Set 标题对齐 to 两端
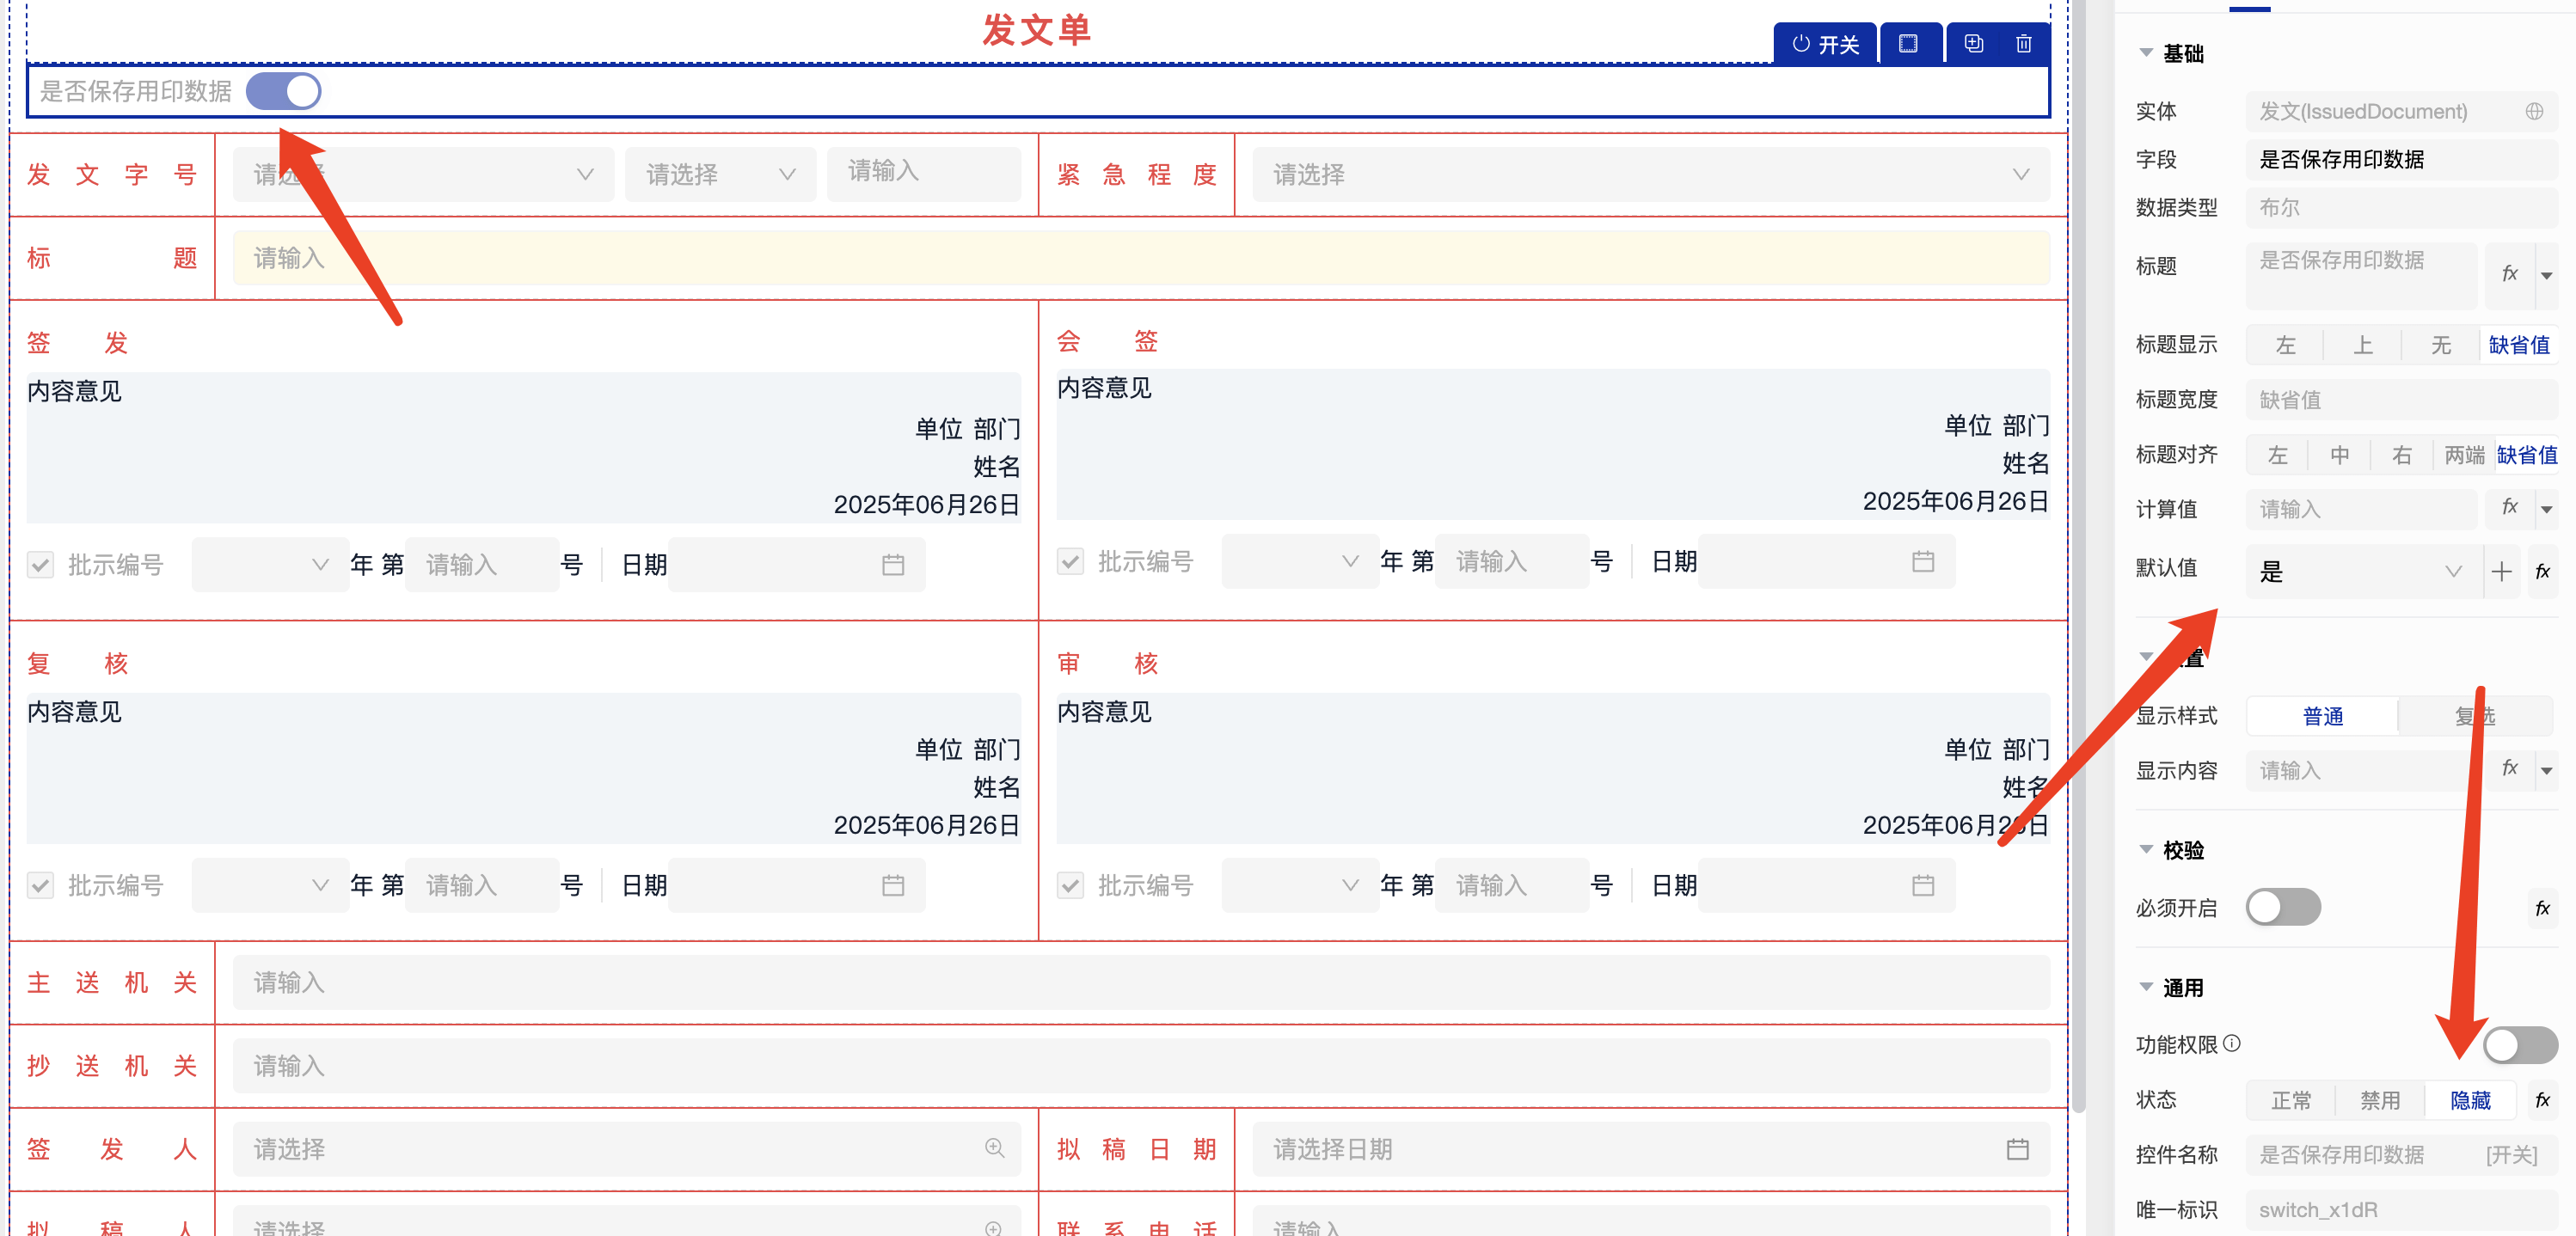Image resolution: width=2576 pixels, height=1236 pixels. 2464,455
